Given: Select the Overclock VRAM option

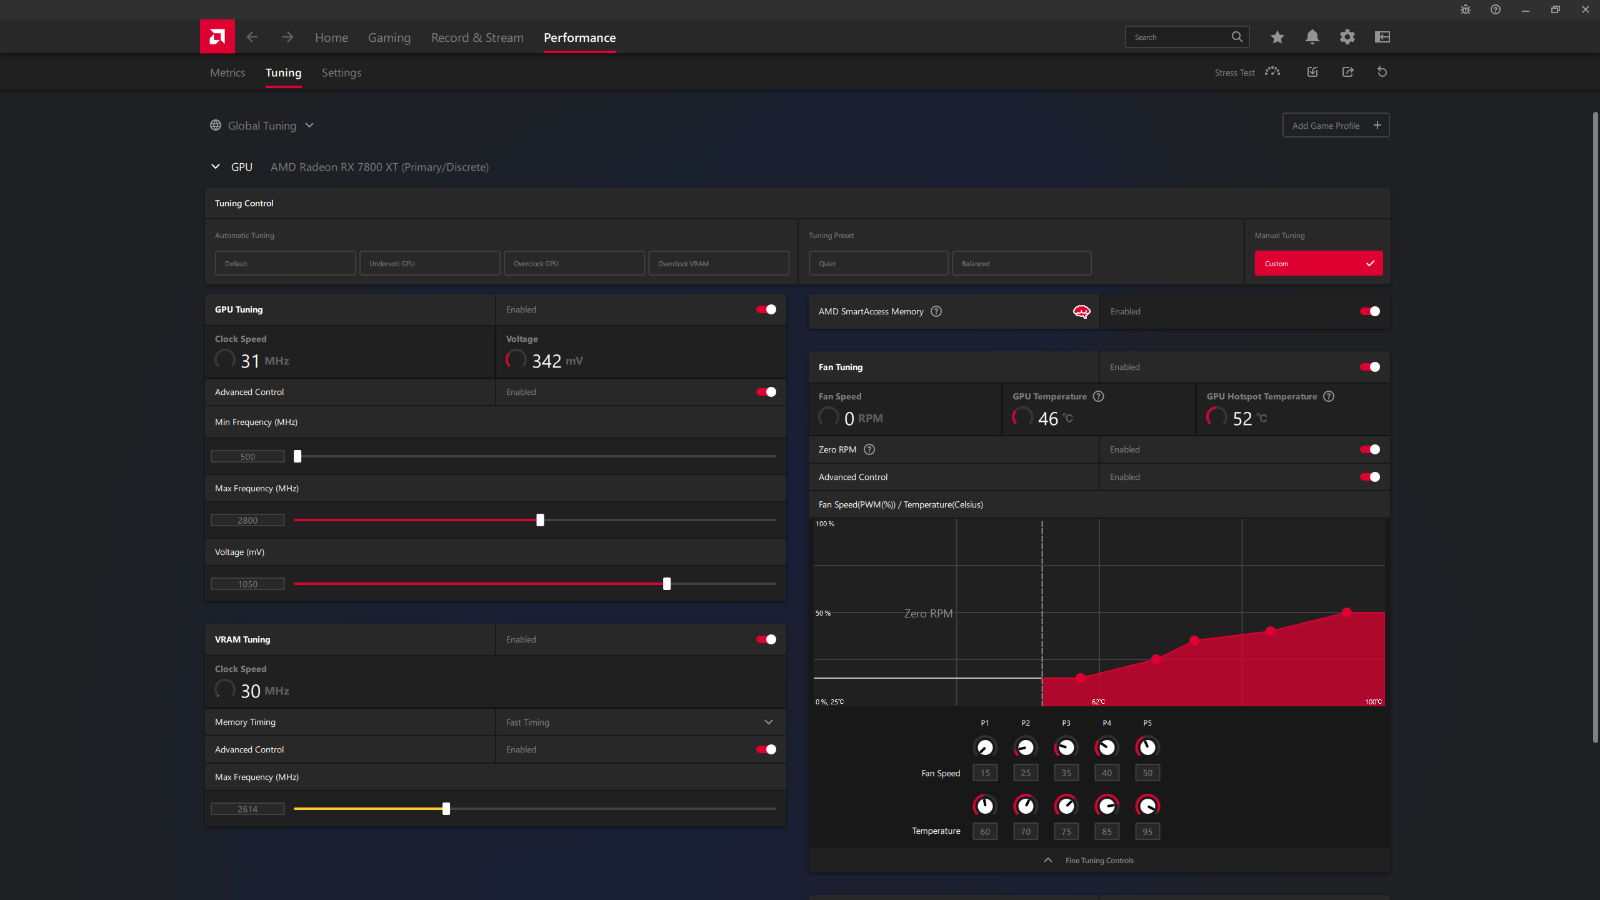Looking at the screenshot, I should pyautogui.click(x=719, y=263).
